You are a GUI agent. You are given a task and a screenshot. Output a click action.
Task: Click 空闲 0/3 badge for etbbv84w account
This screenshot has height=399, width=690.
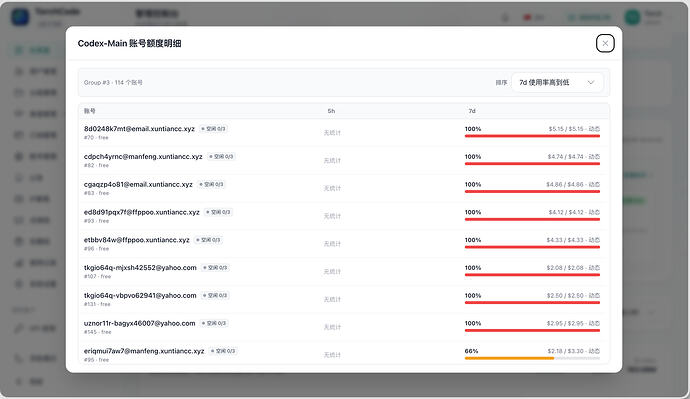[x=209, y=240]
